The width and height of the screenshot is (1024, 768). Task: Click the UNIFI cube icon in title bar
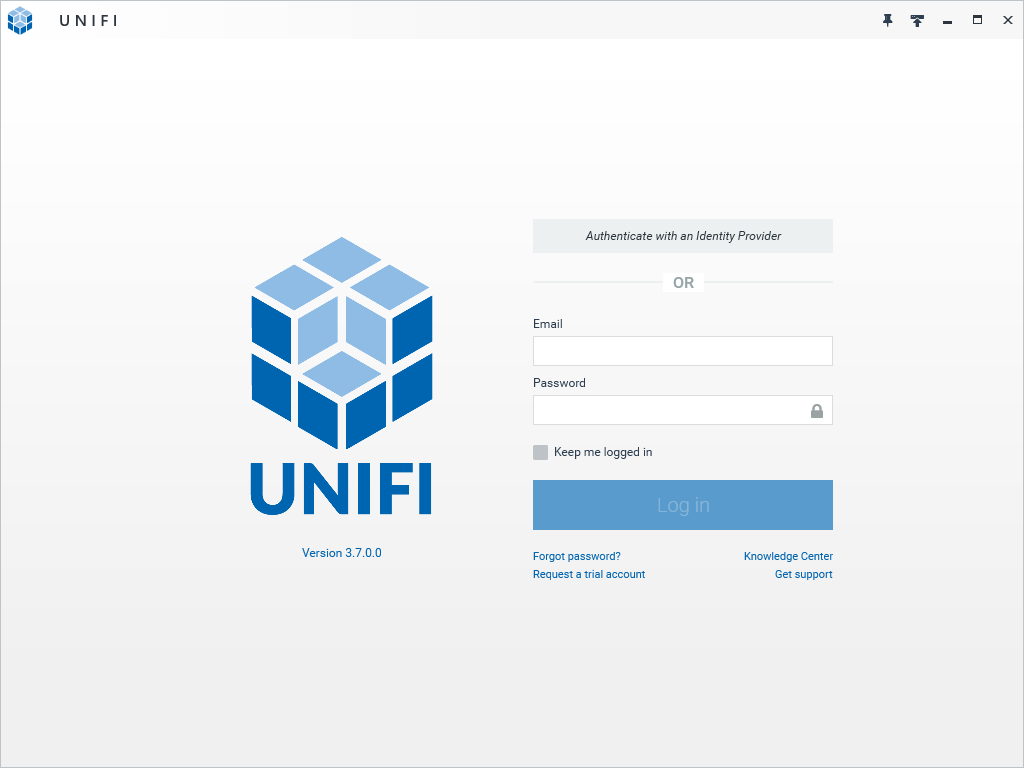pyautogui.click(x=20, y=20)
